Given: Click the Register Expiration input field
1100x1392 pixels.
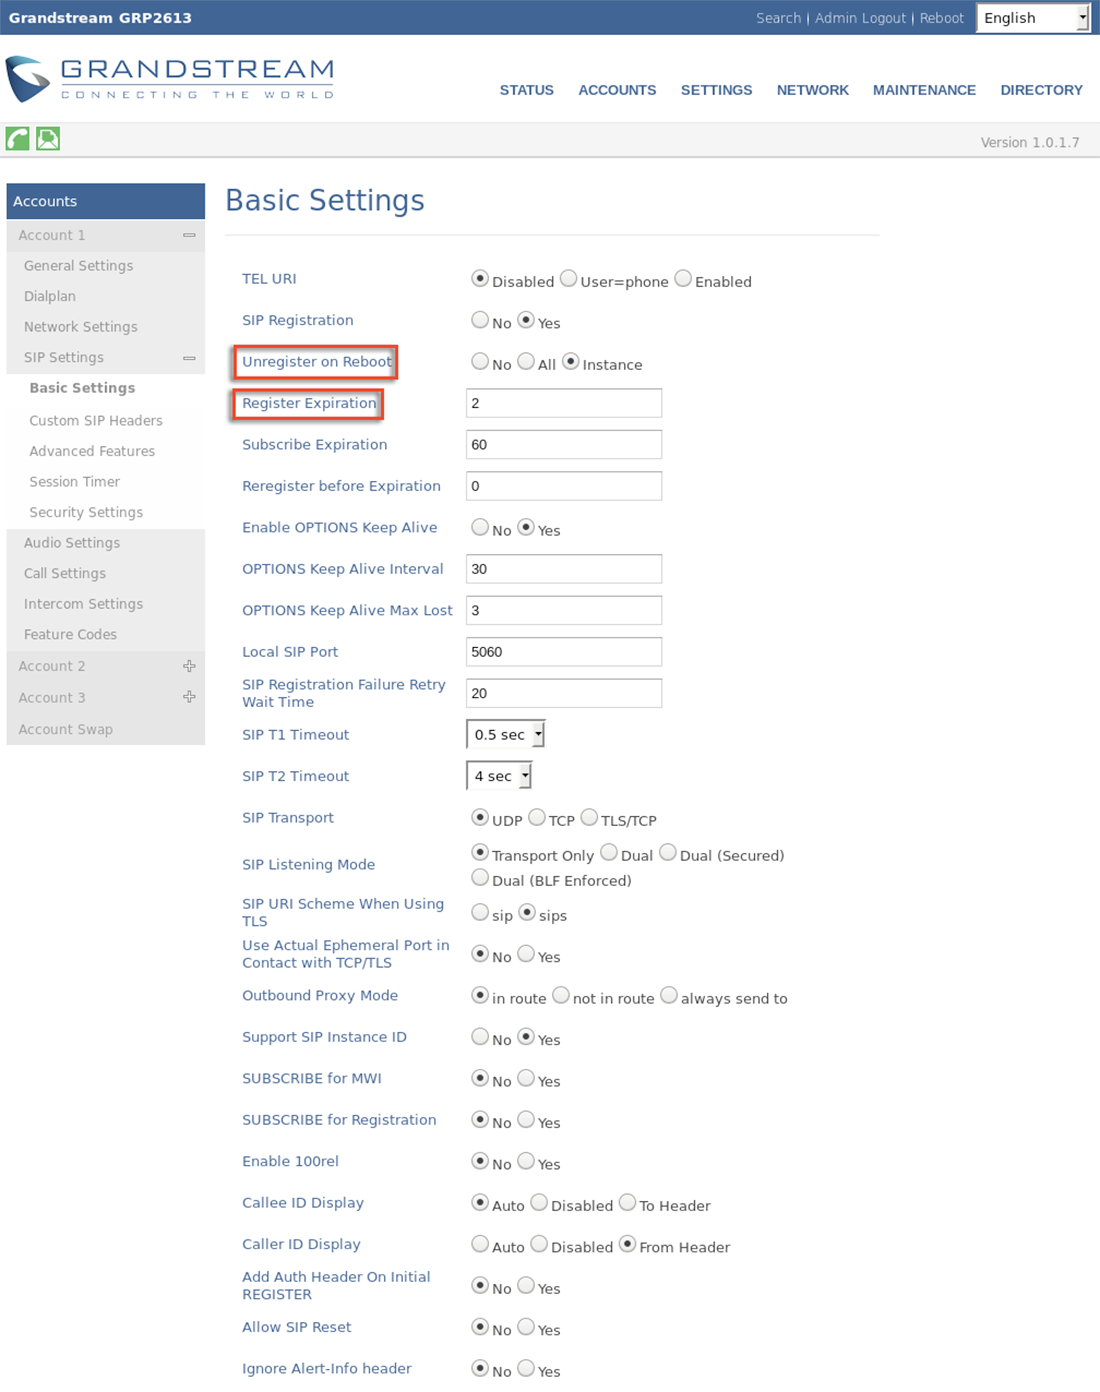Looking at the screenshot, I should click(x=564, y=403).
